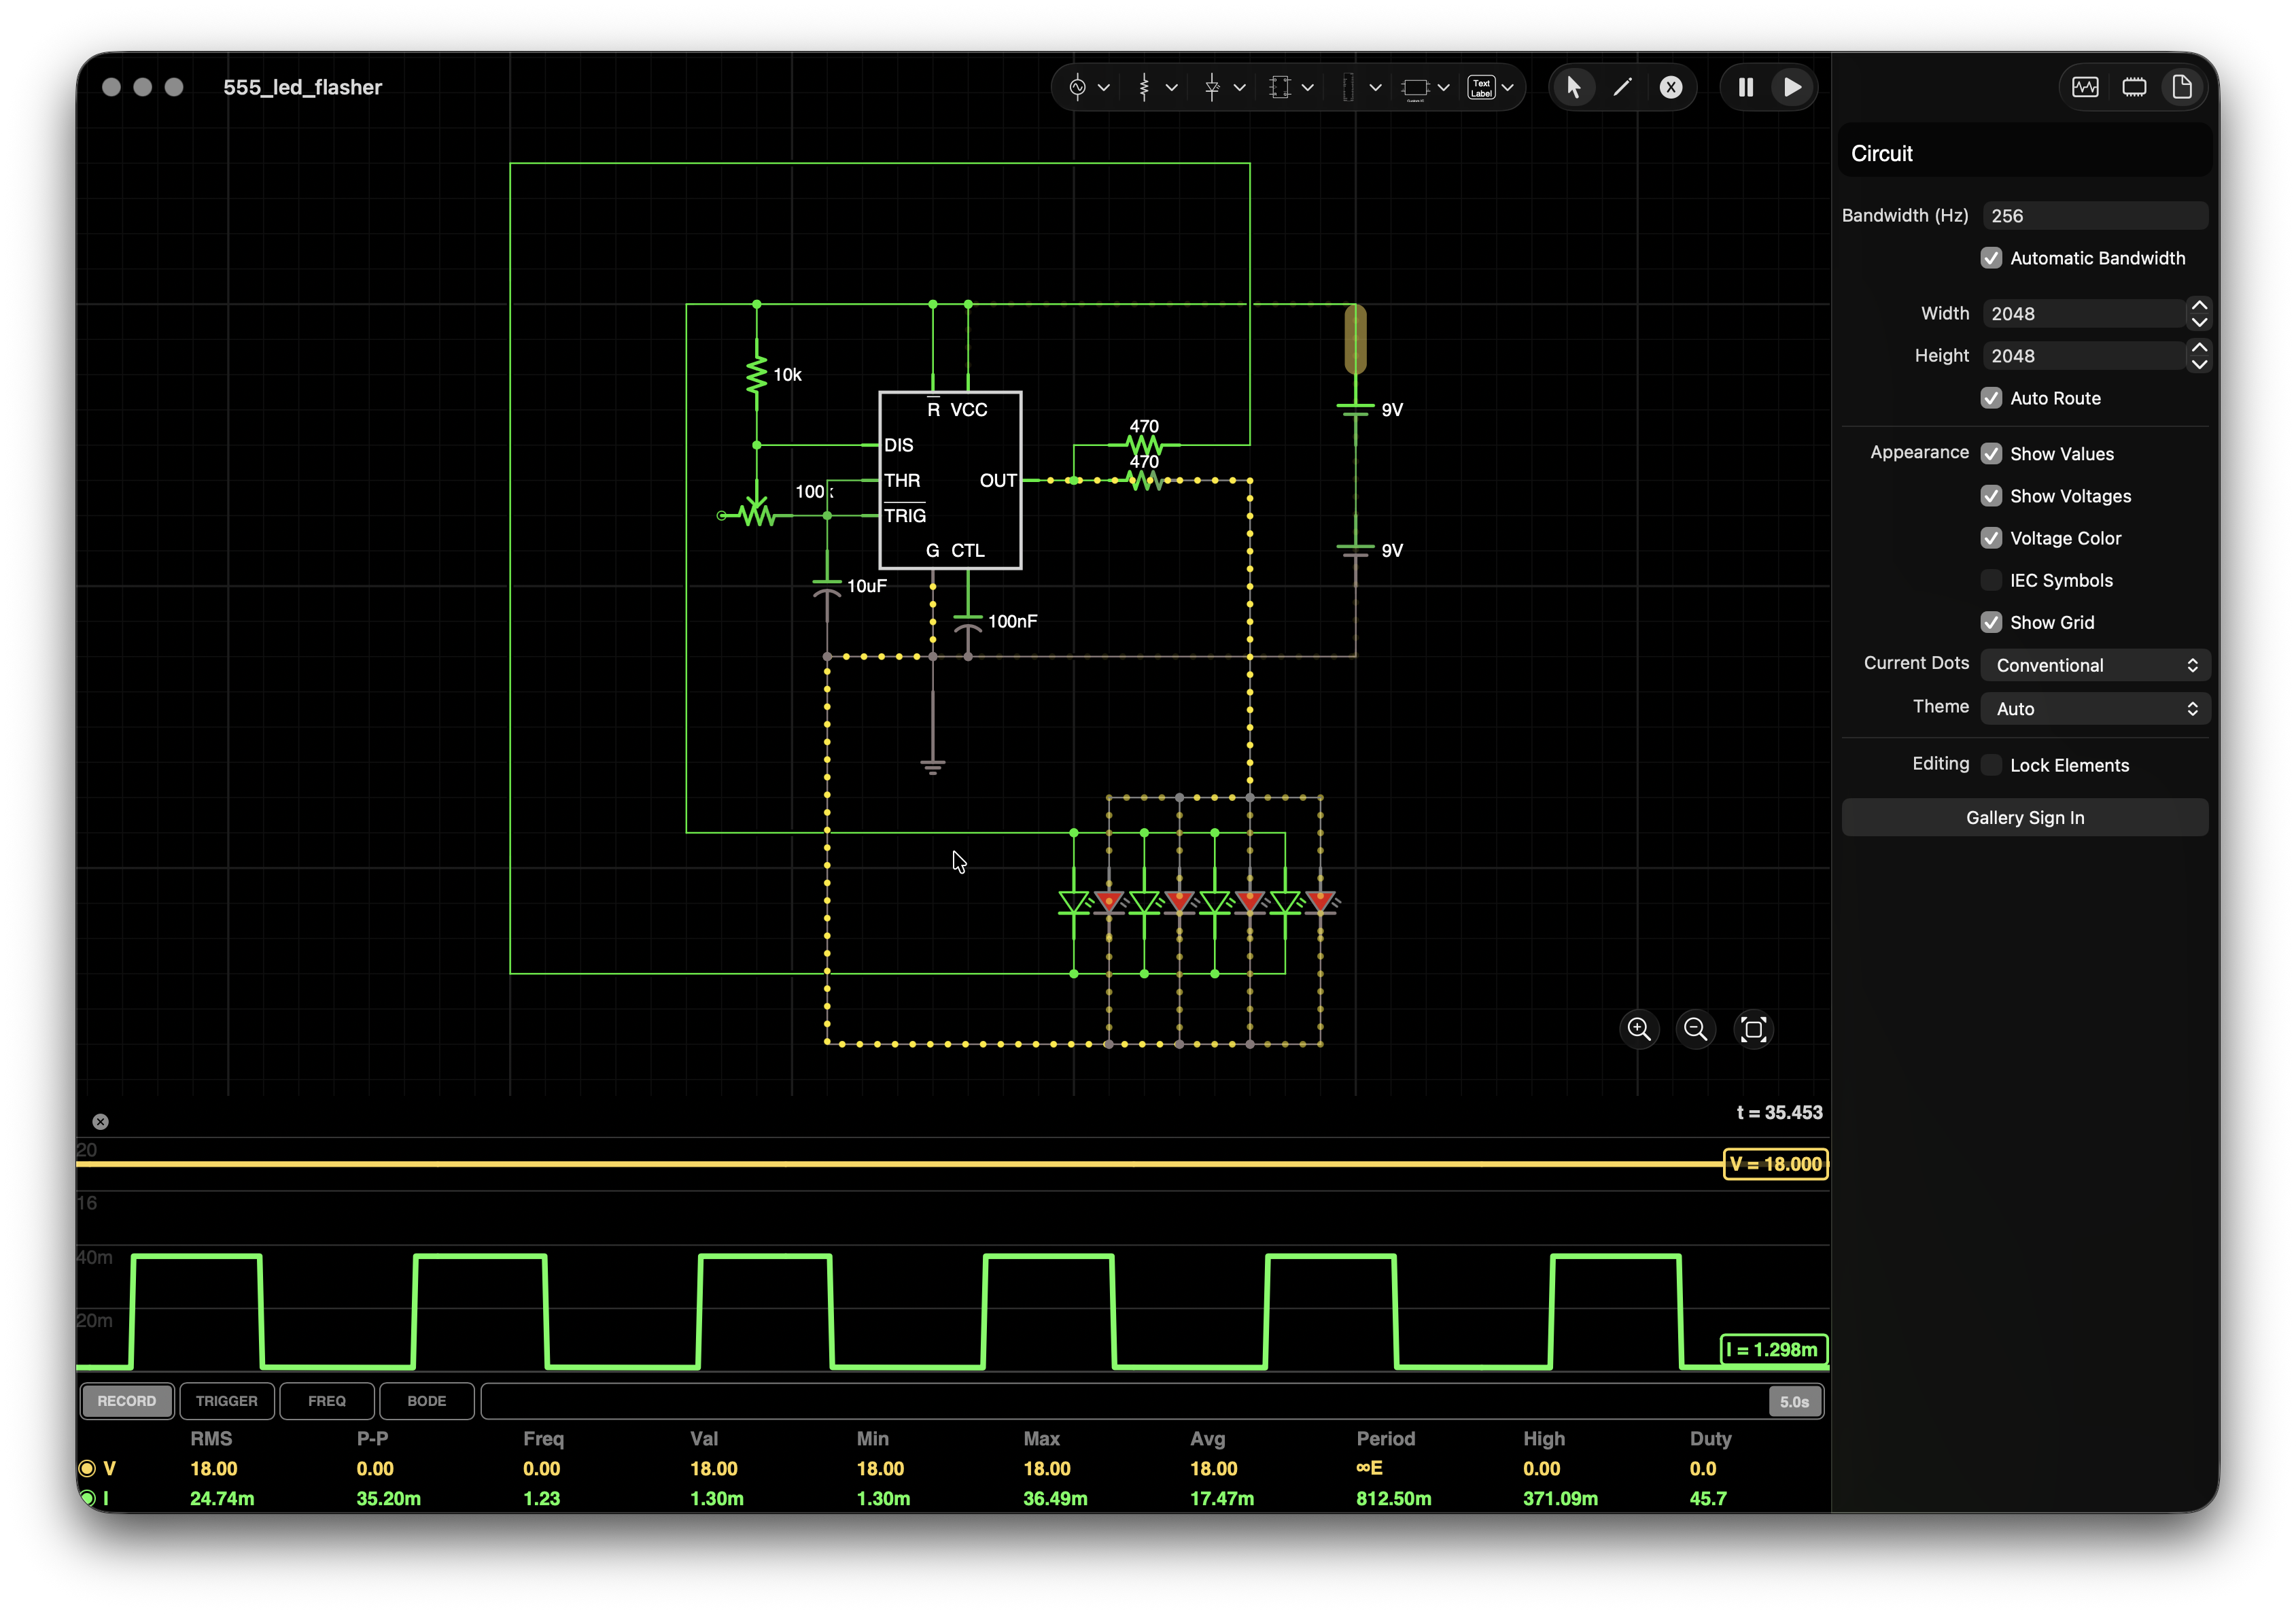Disable Show Voltages checkbox
Screen dimensions: 2296x1614
[1992, 496]
